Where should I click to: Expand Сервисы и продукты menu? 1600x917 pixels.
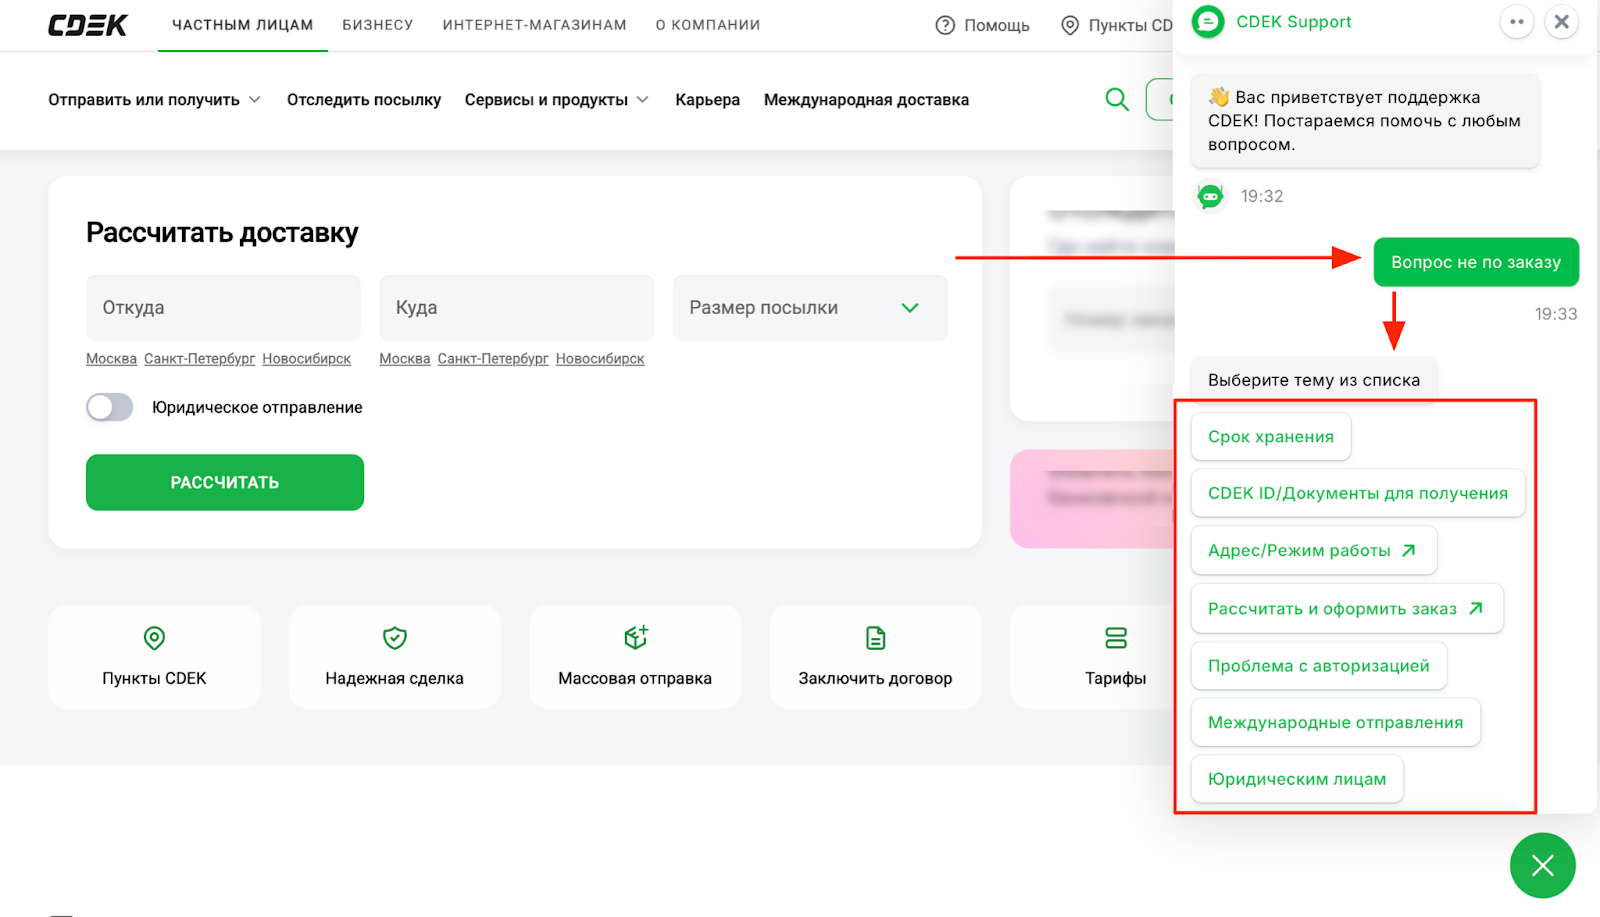tap(556, 100)
